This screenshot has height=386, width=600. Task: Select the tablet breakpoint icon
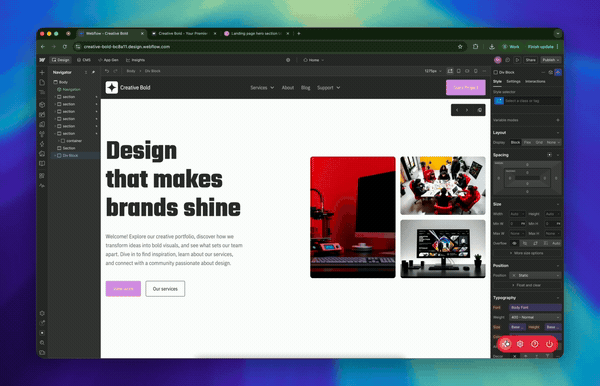pos(458,71)
